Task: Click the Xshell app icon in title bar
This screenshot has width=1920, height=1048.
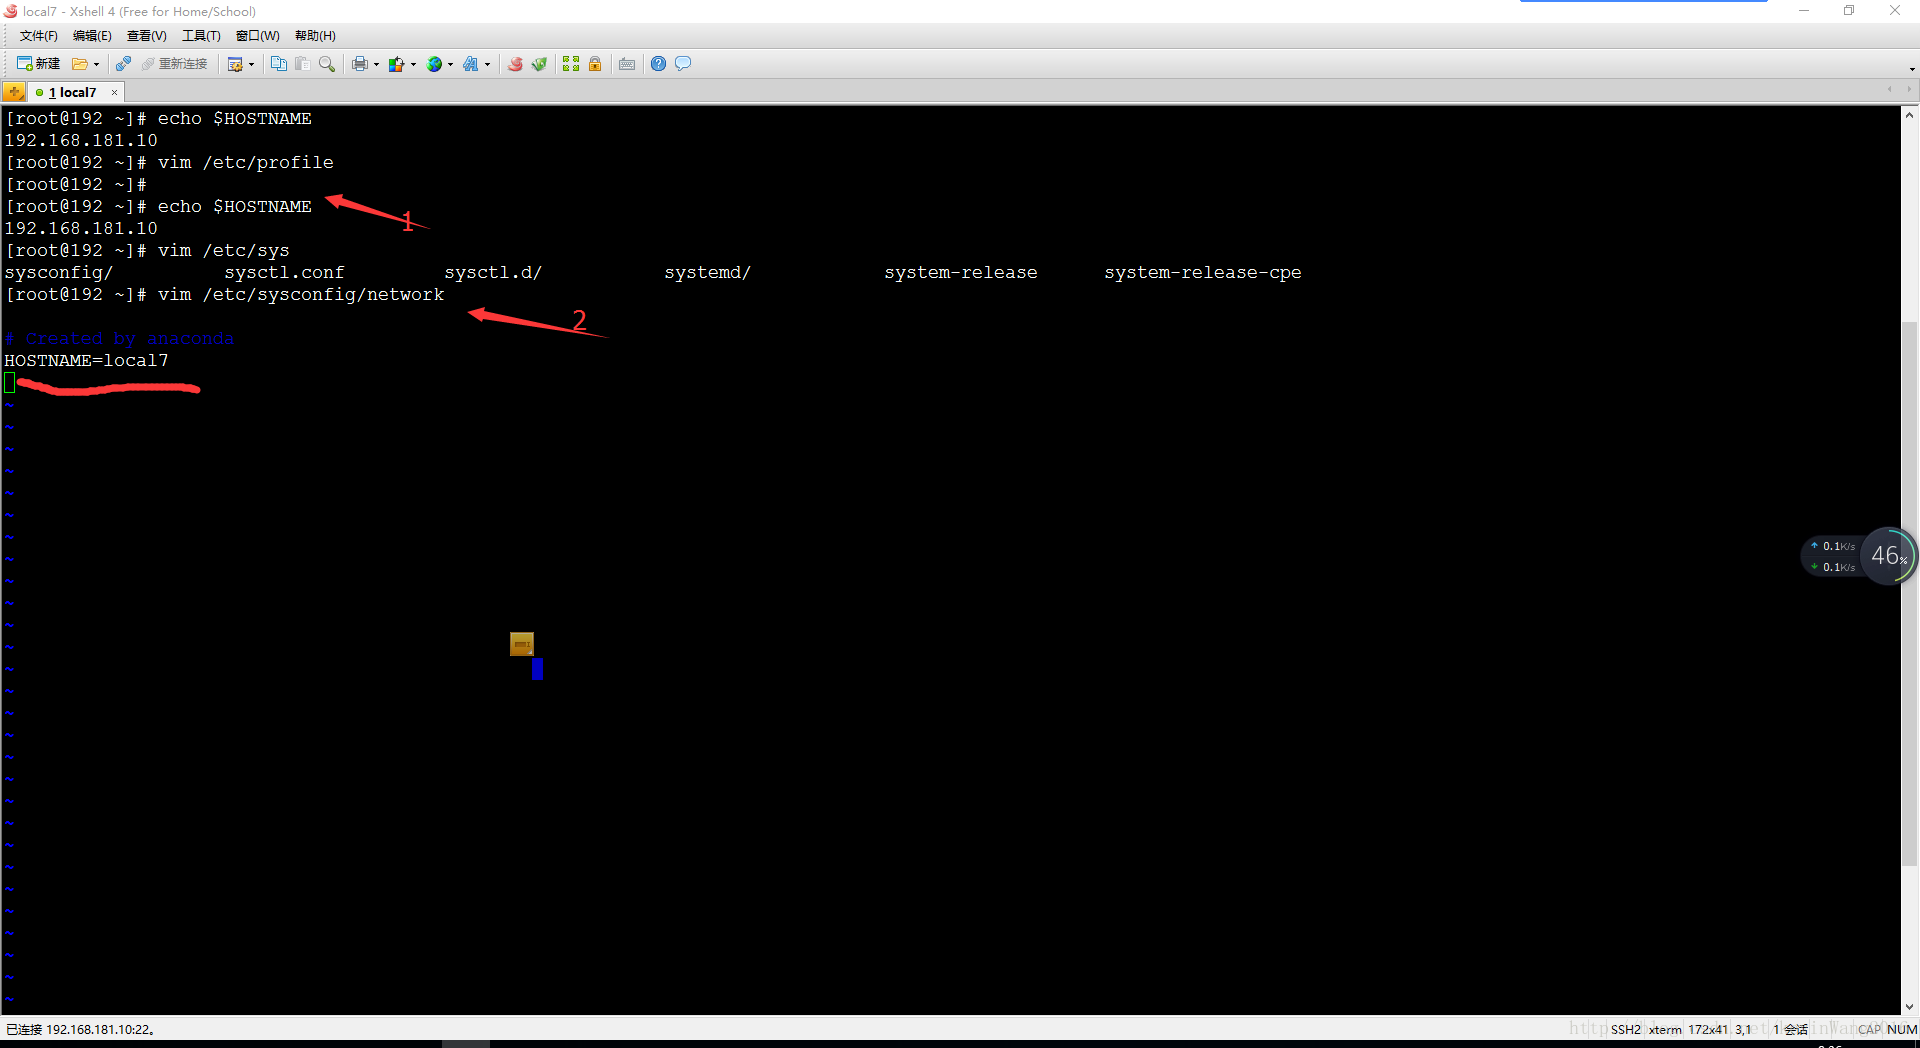Action: tap(11, 11)
